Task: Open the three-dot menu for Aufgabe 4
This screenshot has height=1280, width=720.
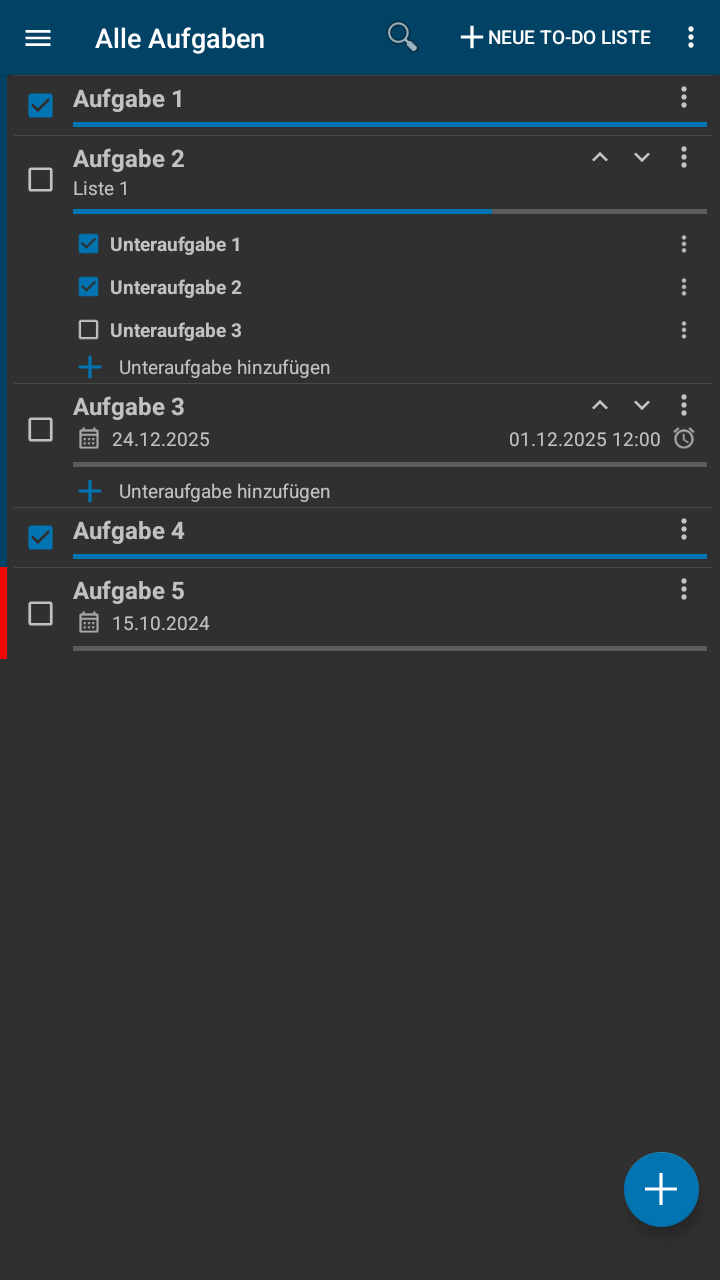Action: 684,529
